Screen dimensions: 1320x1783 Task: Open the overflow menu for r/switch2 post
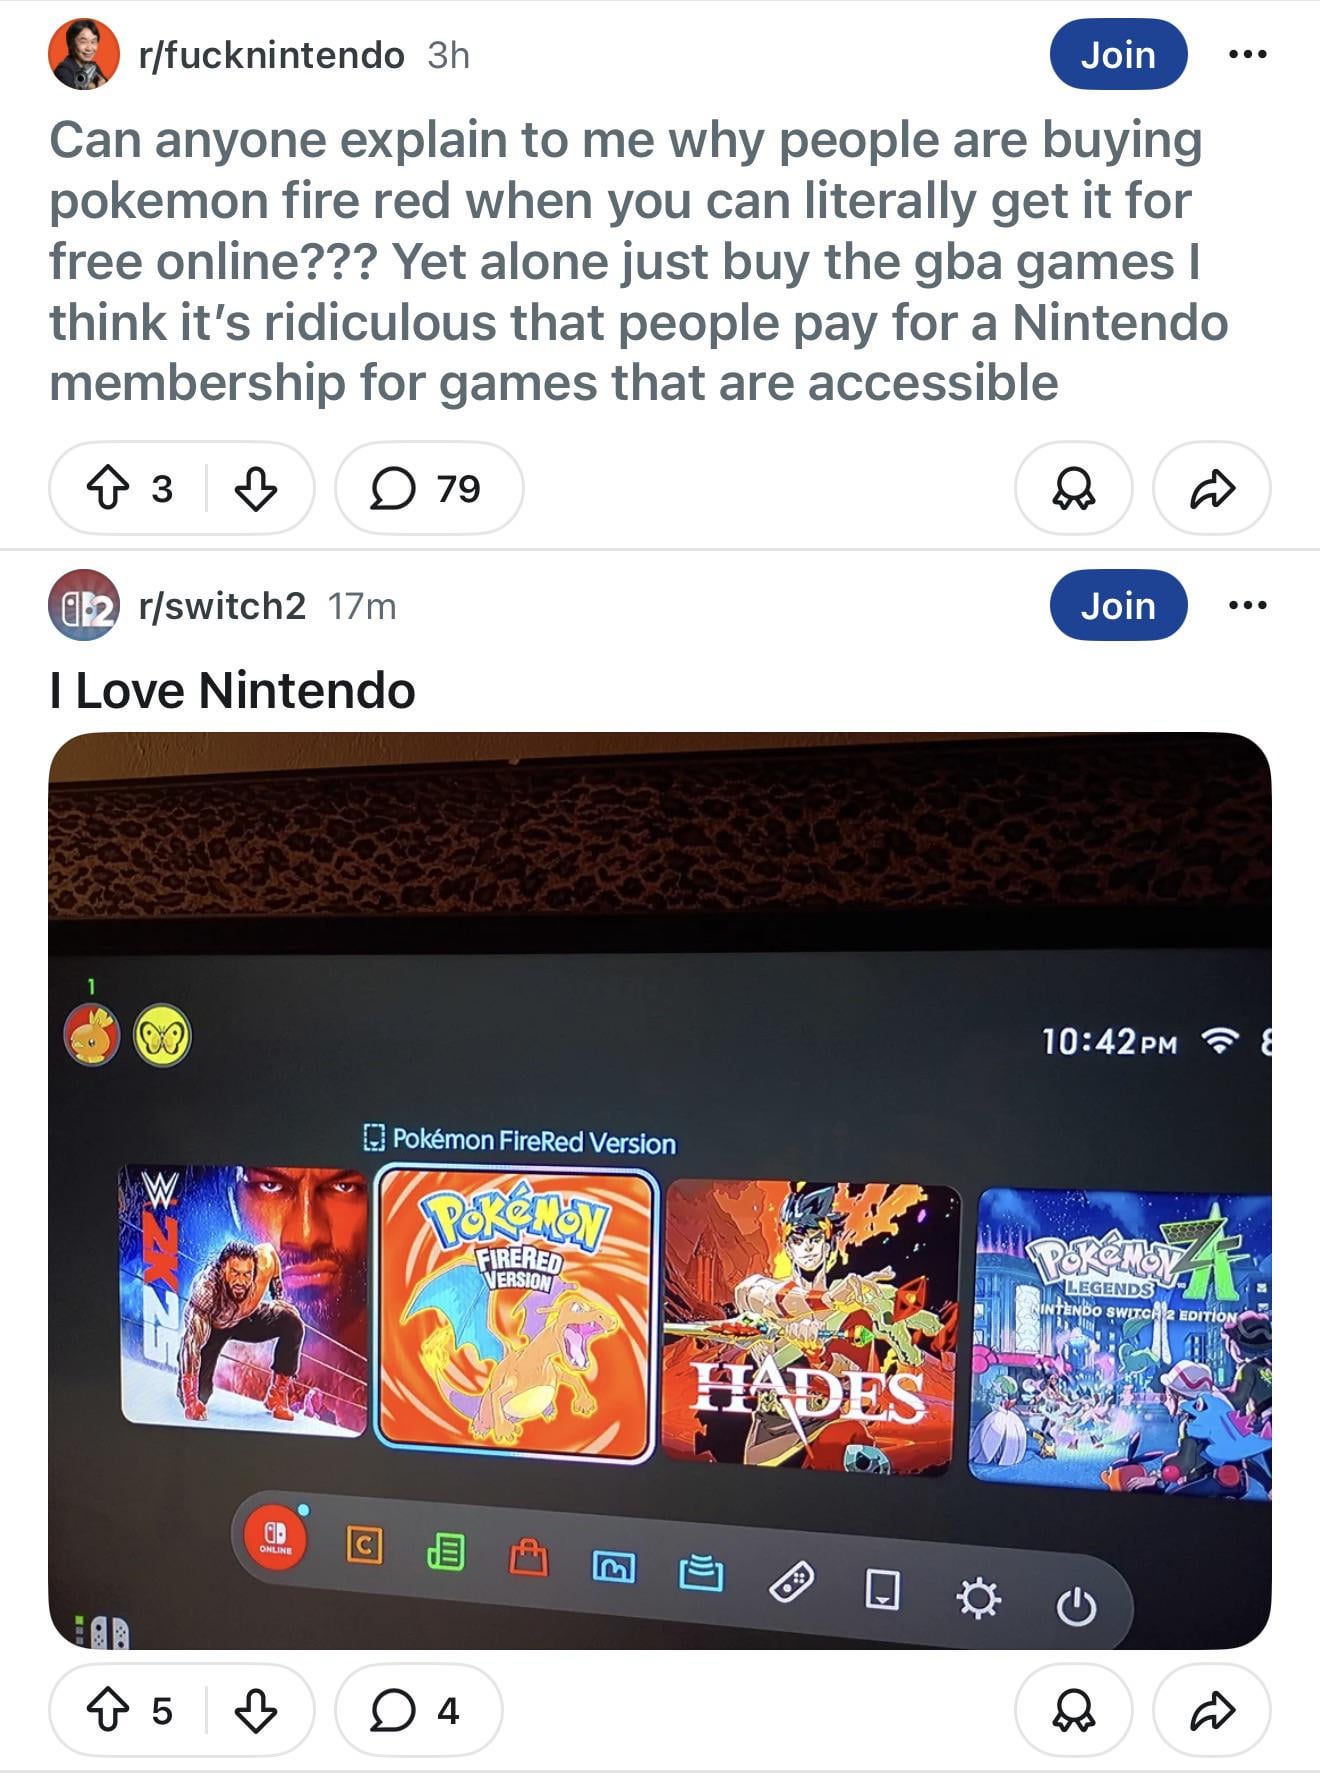[1248, 605]
